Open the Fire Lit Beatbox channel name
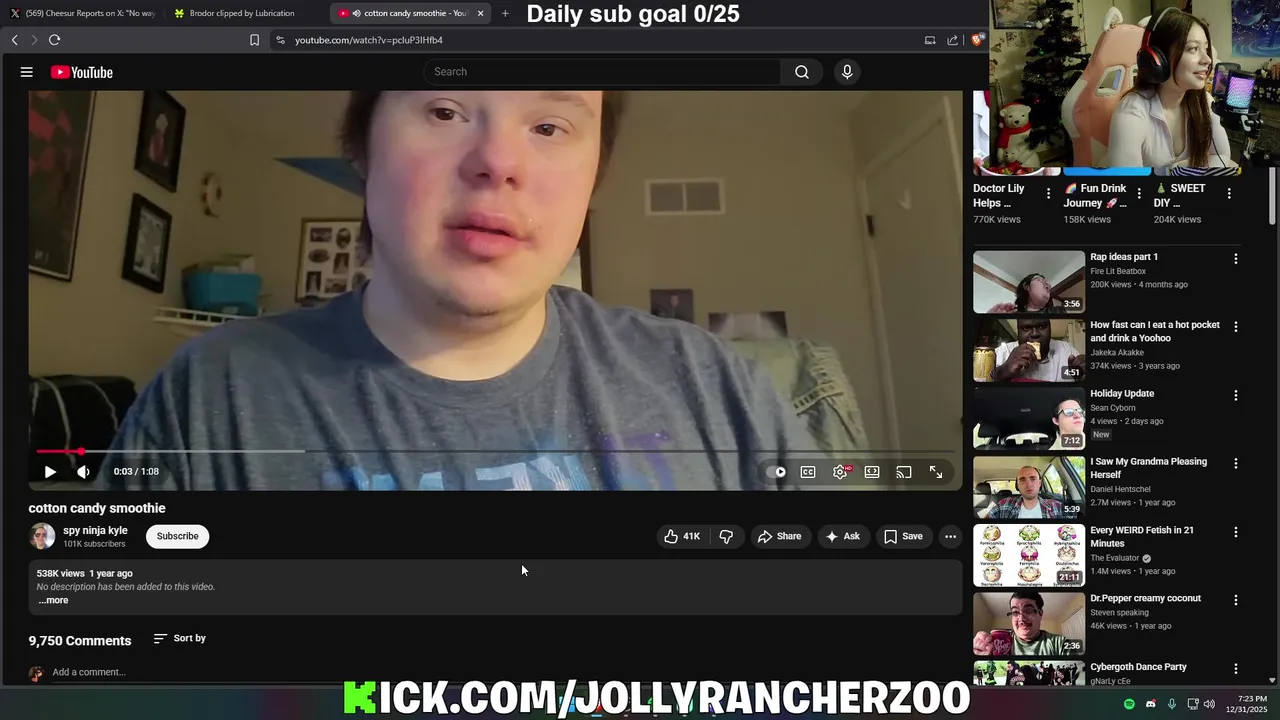 pos(1118,271)
